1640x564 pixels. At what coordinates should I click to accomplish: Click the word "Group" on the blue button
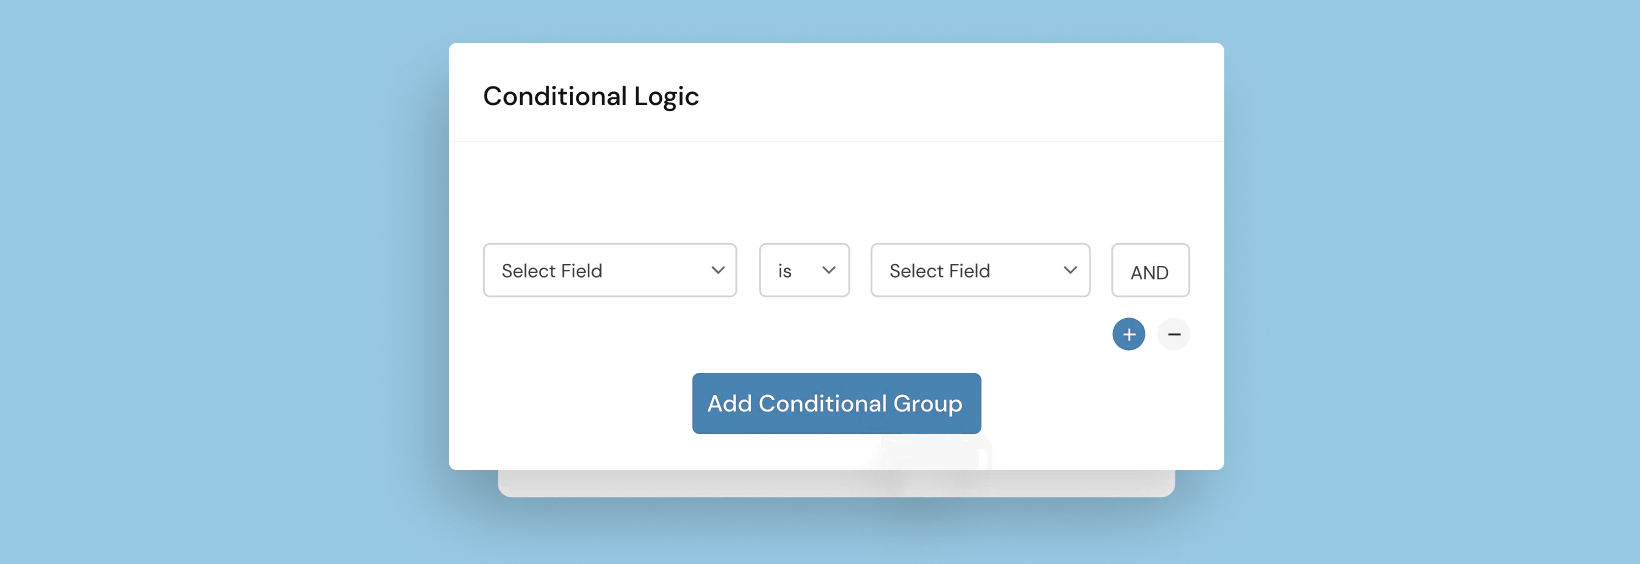tap(928, 404)
